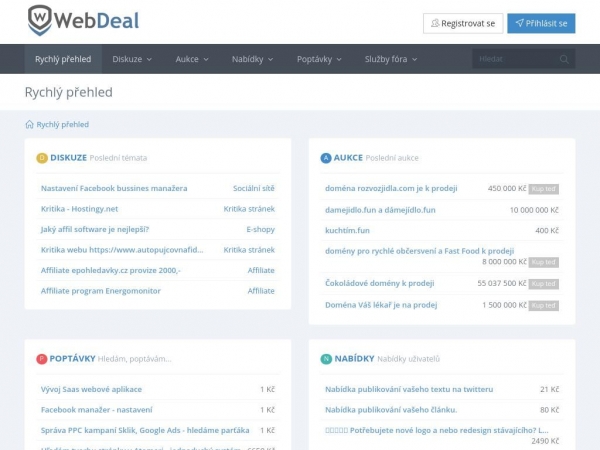Viewport: 600px width, 450px height.
Task: Open auction doména rozvozjidla.com je k prodeji
Action: [x=391, y=188]
